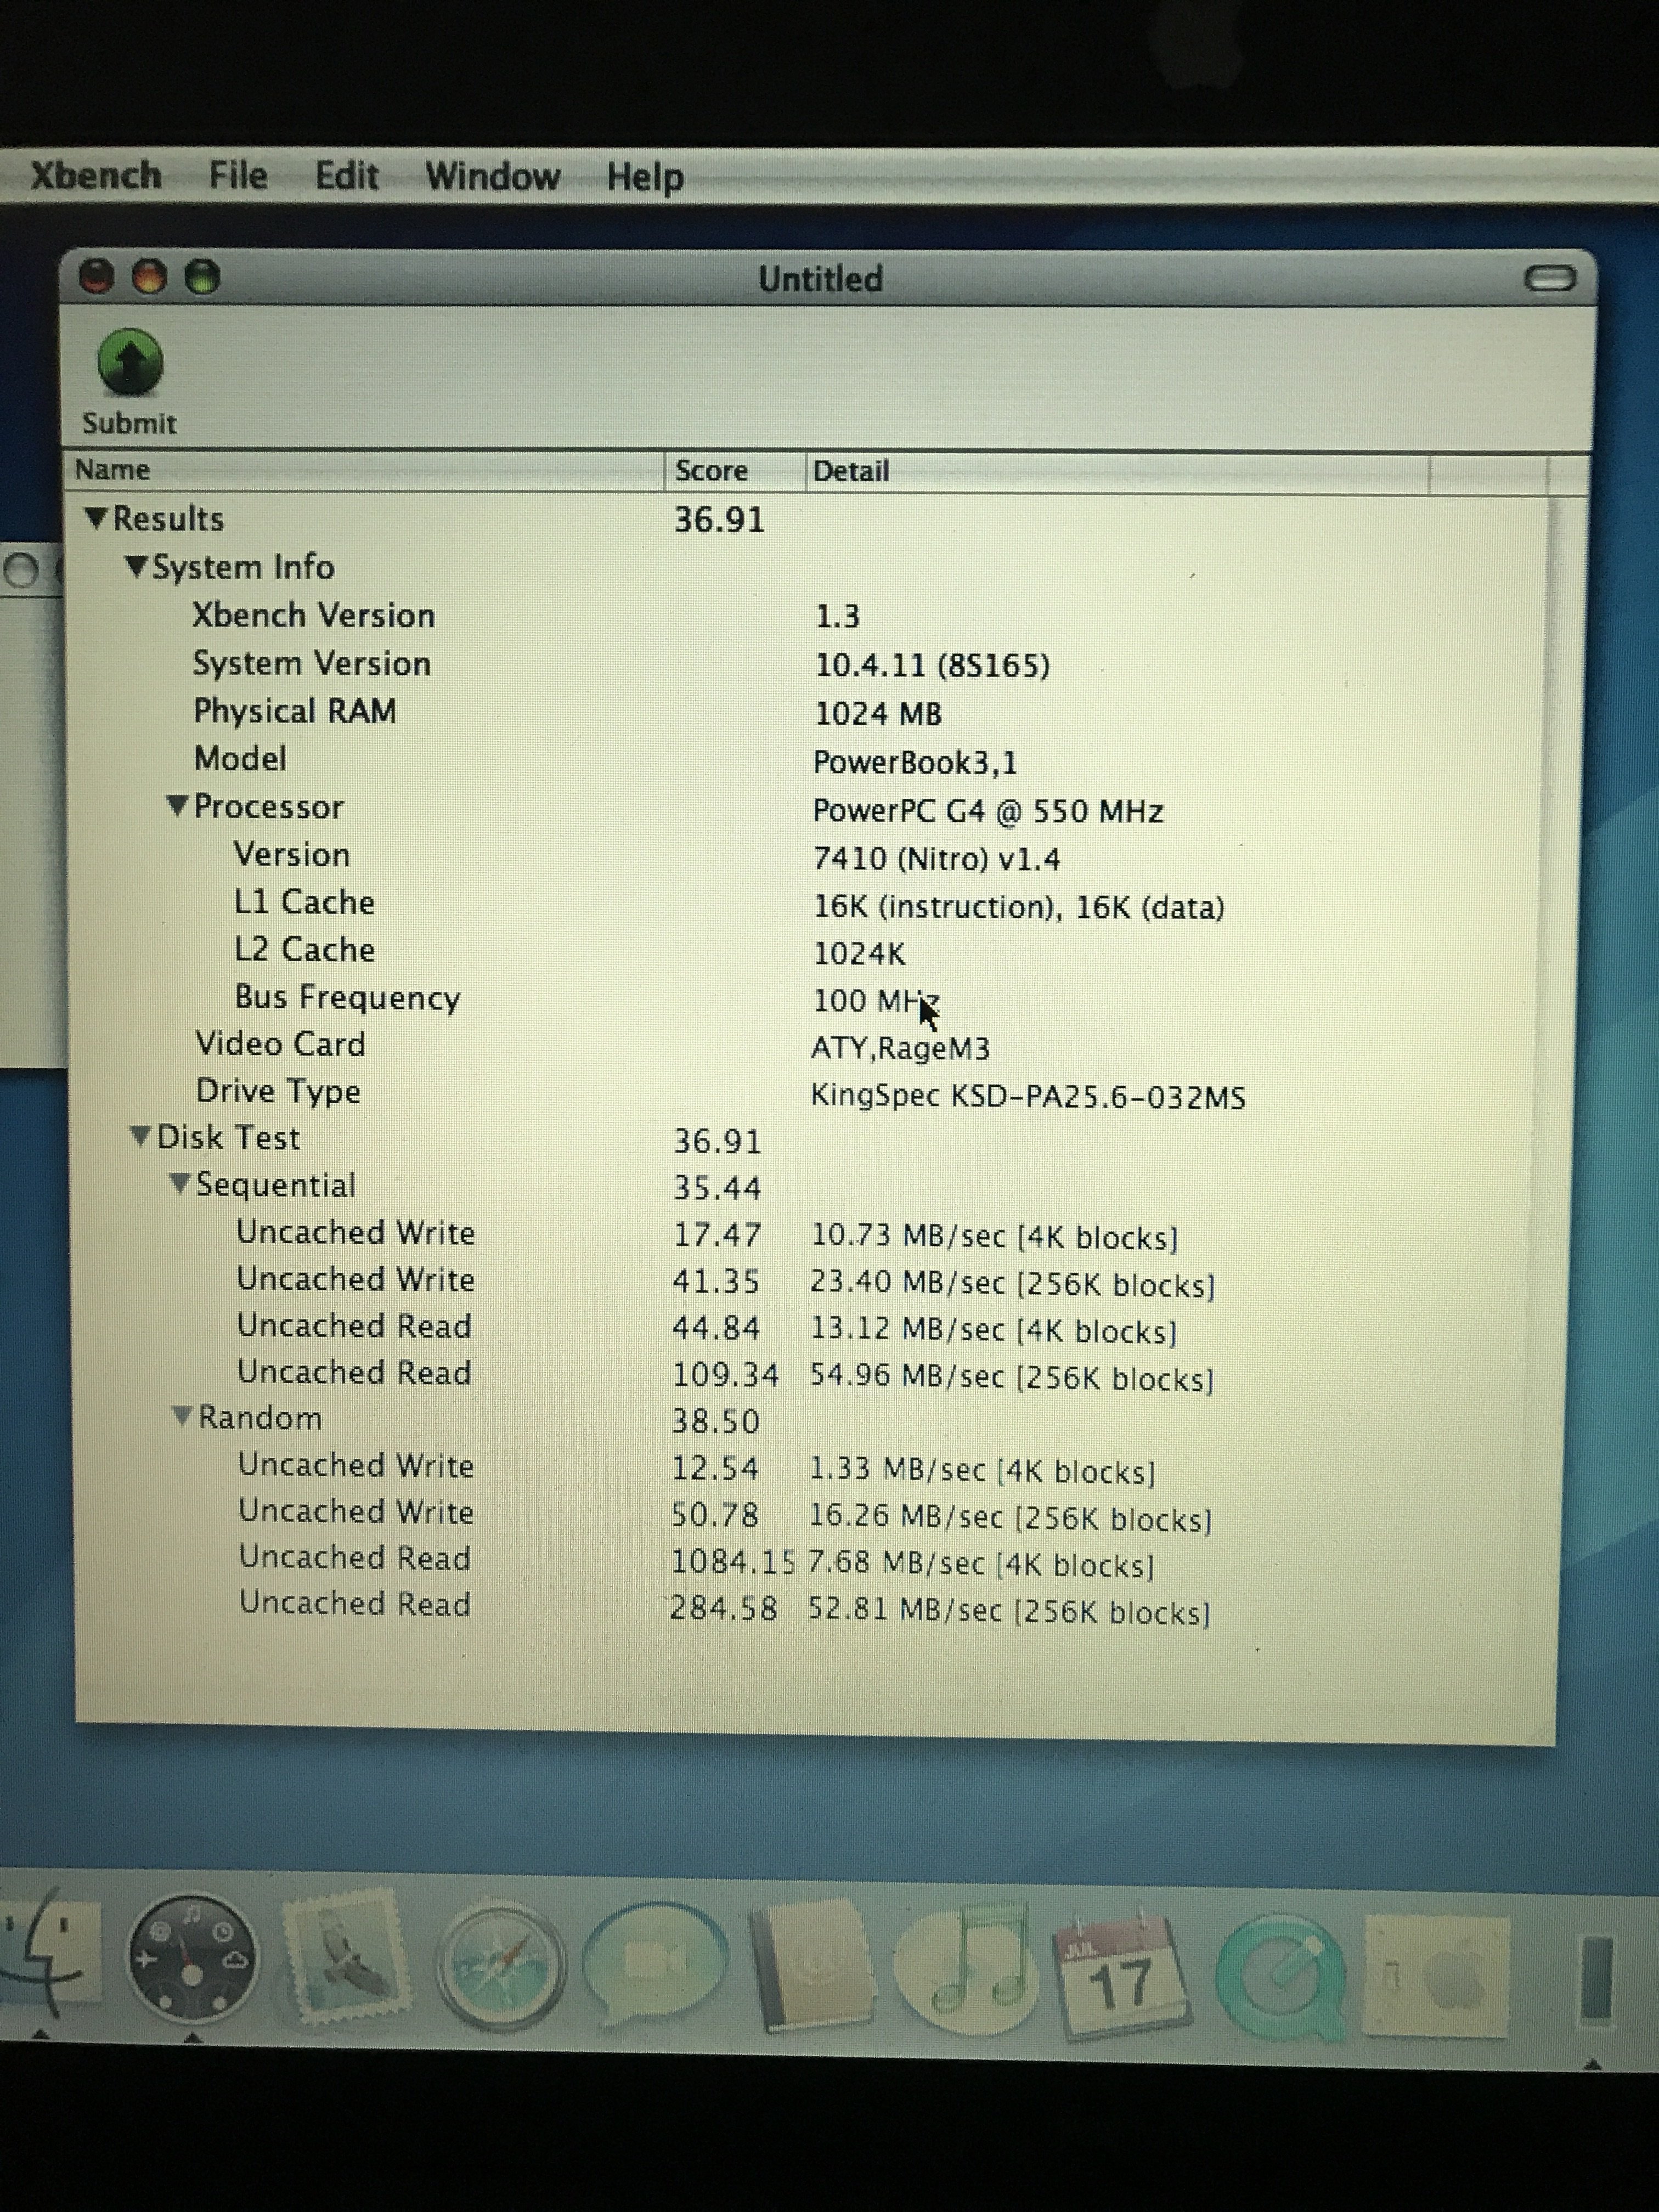Collapse the Random results group
1659x2212 pixels.
pyautogui.click(x=182, y=1416)
